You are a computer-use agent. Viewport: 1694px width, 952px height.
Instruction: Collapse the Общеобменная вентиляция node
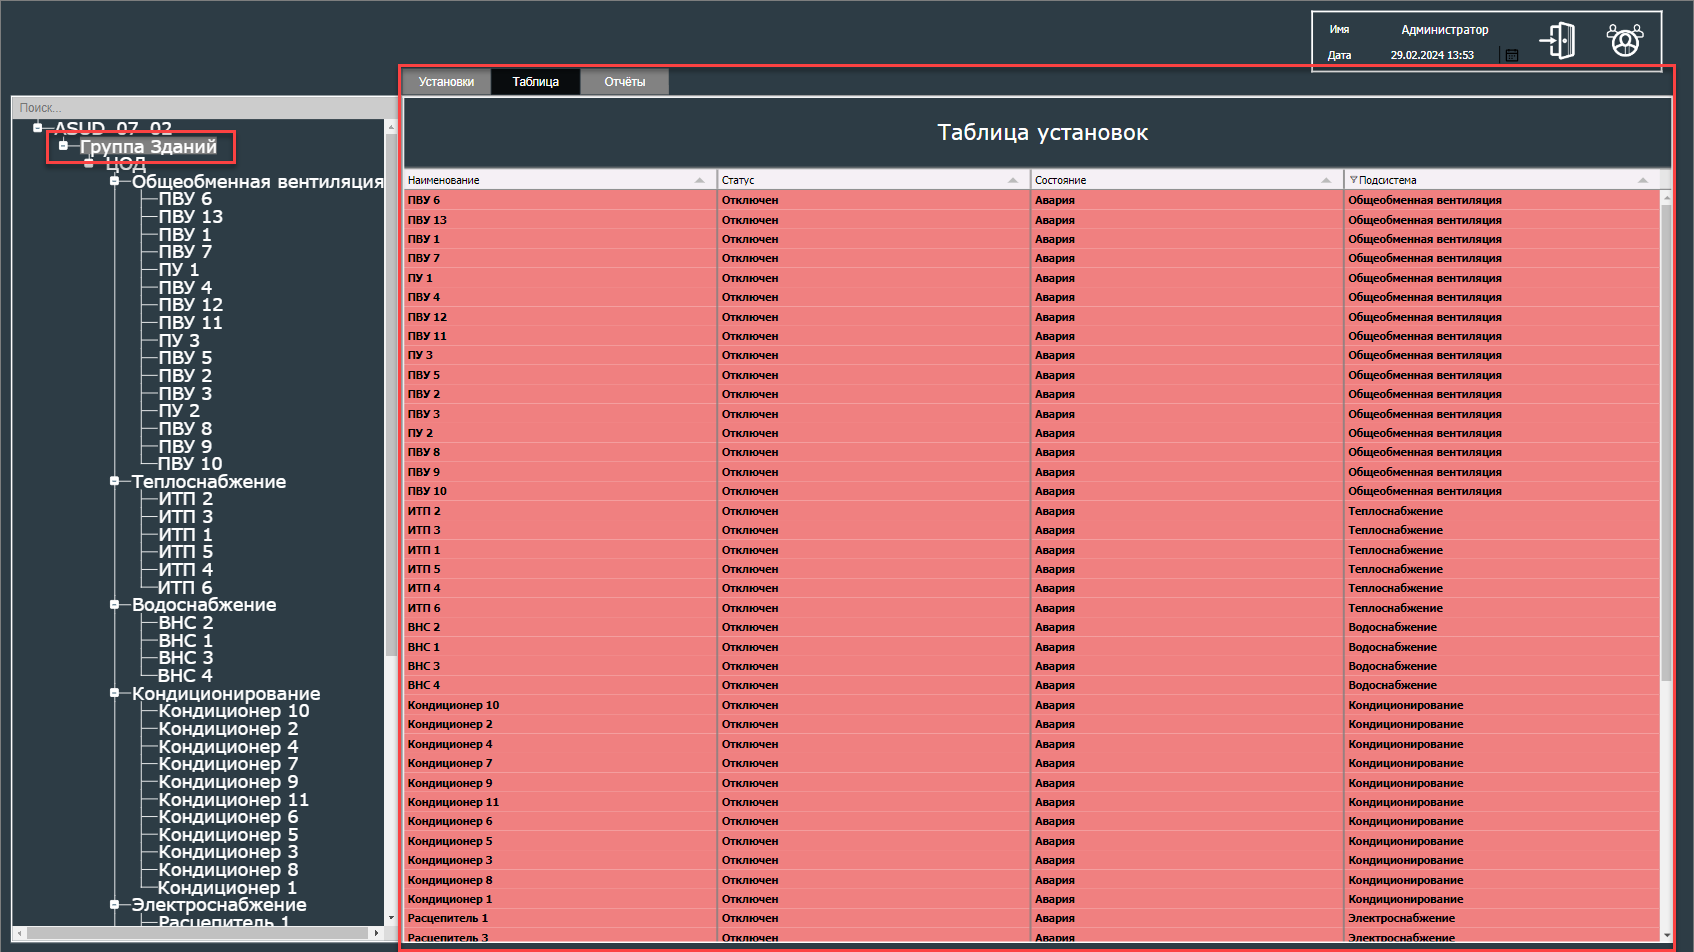[x=114, y=181]
